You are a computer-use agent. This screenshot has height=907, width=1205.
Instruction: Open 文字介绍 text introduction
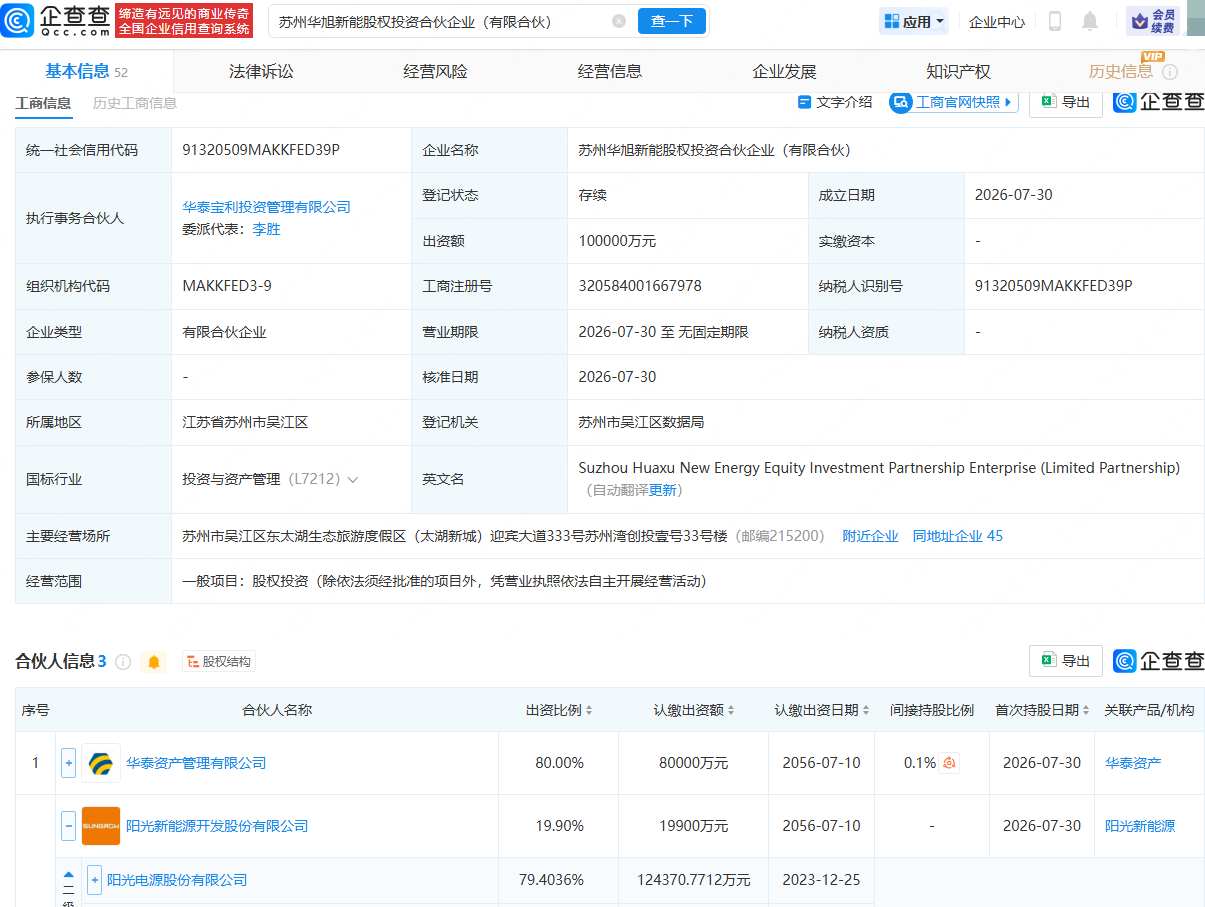coord(835,102)
